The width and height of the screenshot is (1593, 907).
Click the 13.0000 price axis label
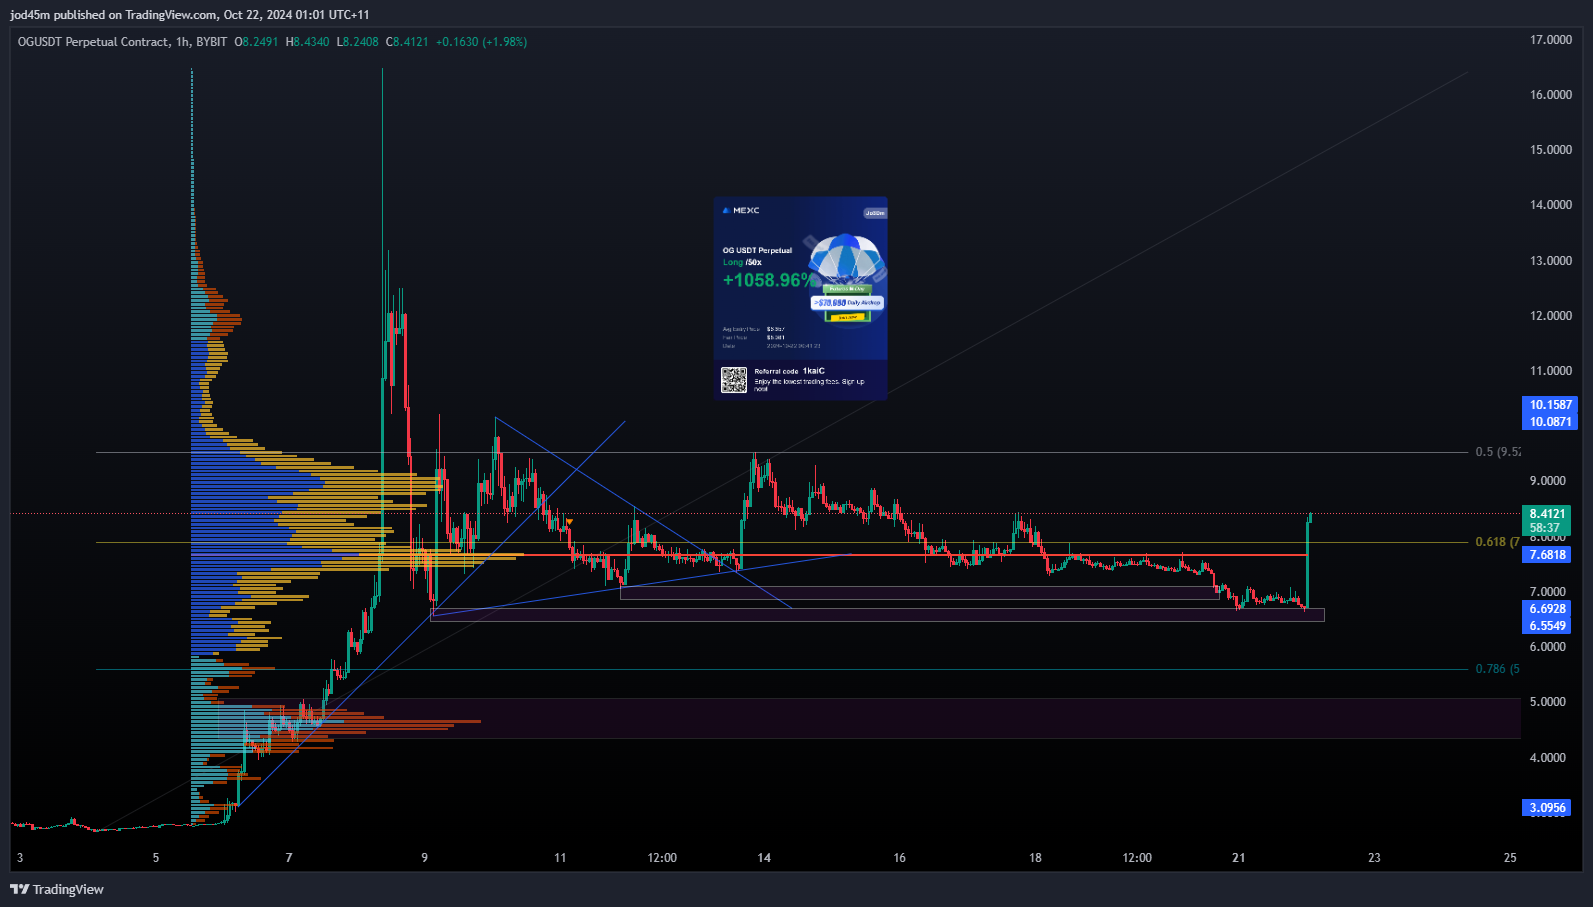[1550, 261]
